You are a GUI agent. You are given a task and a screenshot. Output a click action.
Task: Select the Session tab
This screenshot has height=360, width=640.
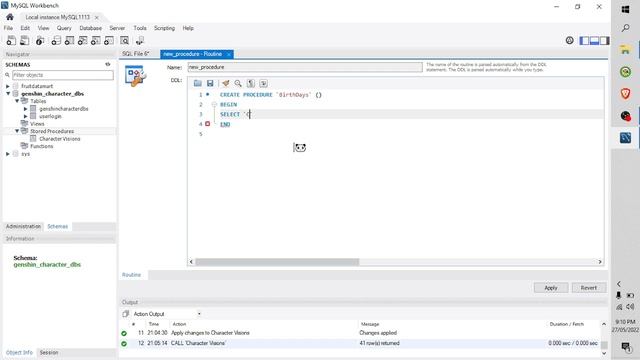click(49, 352)
